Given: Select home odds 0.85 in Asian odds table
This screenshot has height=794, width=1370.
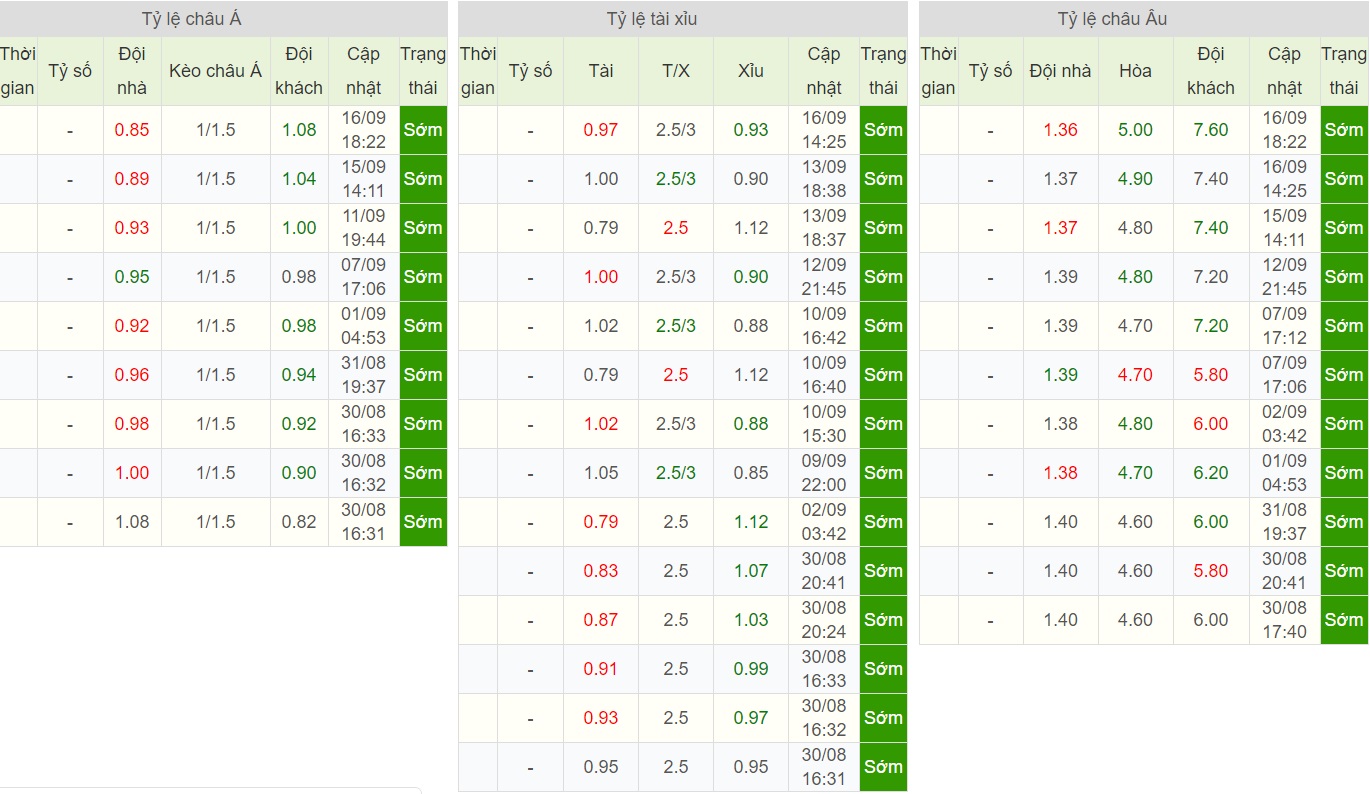Looking at the screenshot, I should coord(132,130).
